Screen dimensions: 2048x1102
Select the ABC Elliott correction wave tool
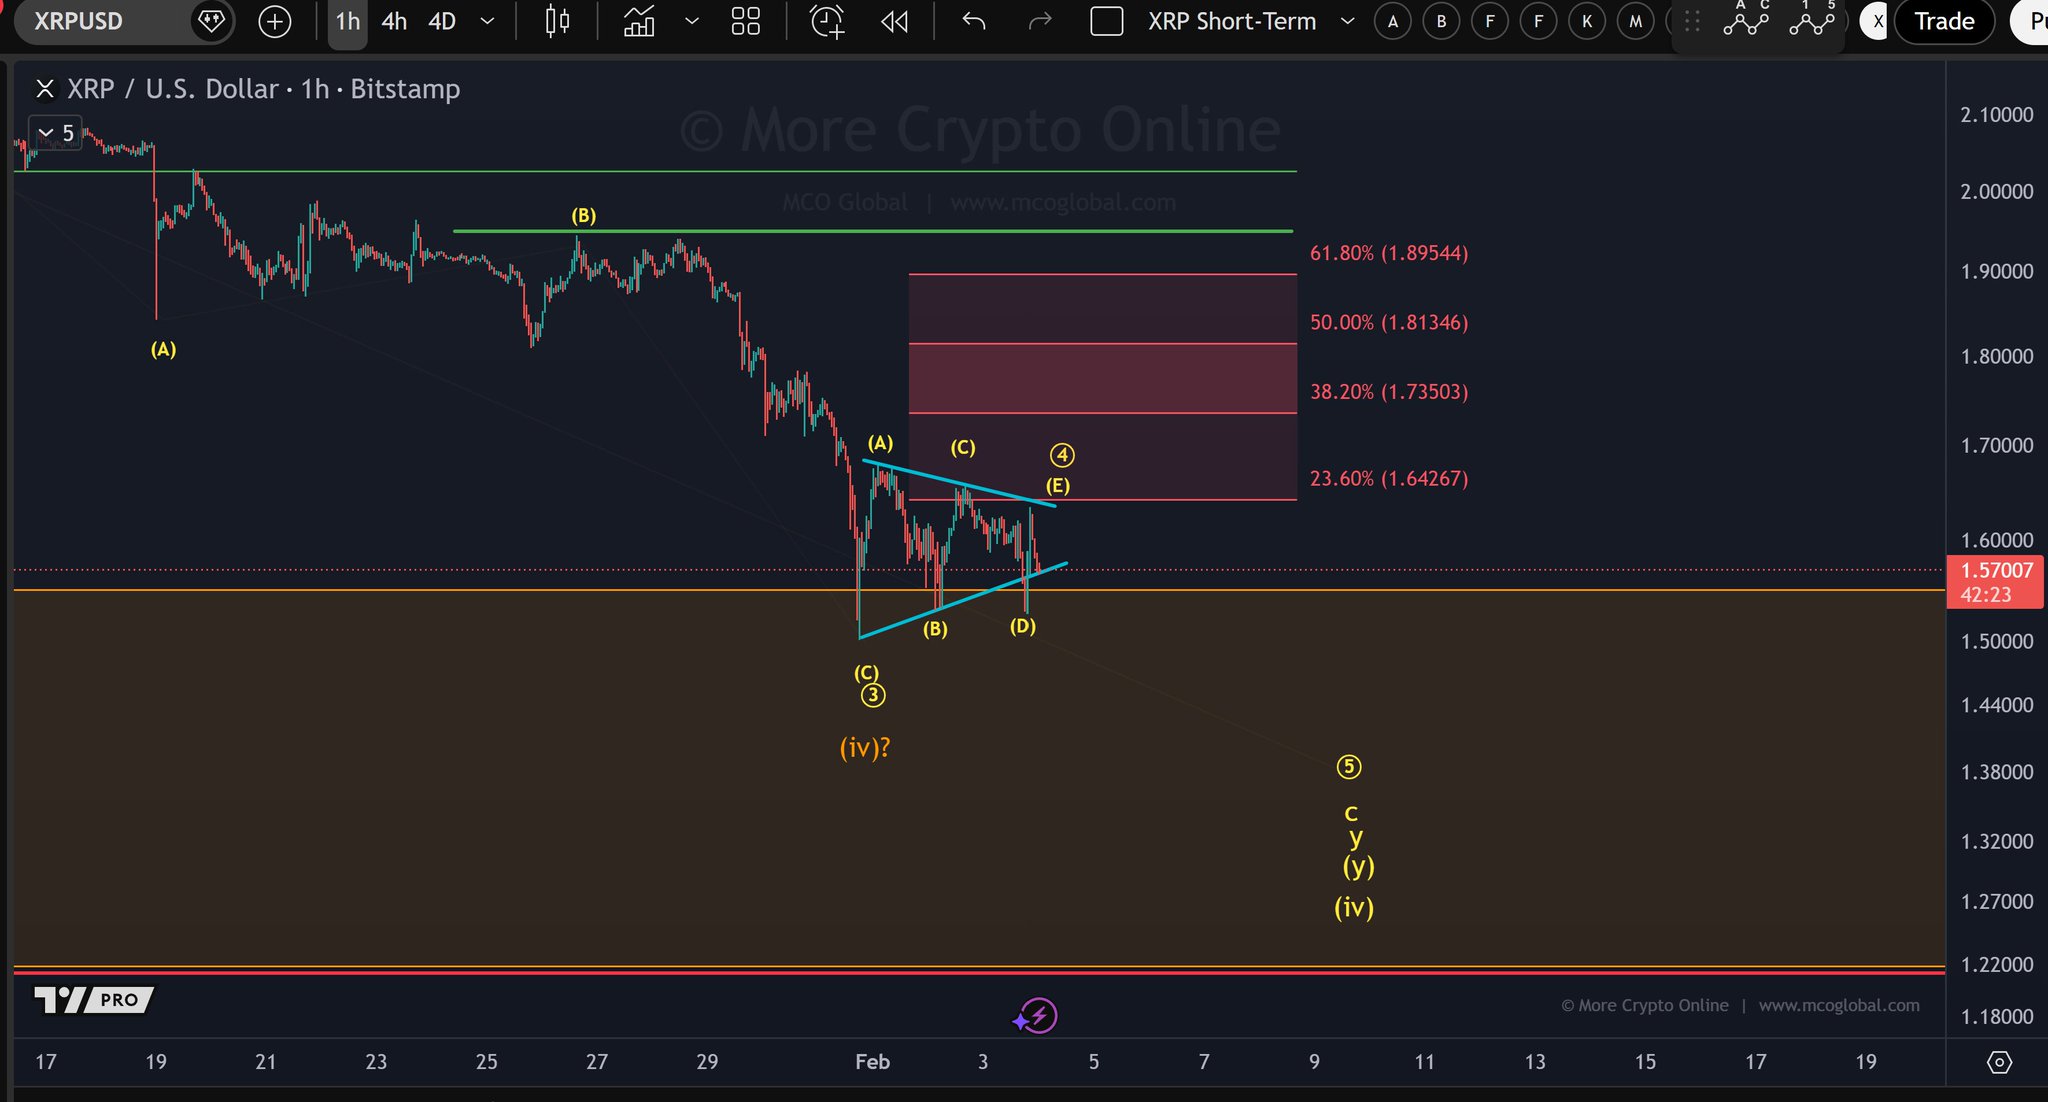1746,20
